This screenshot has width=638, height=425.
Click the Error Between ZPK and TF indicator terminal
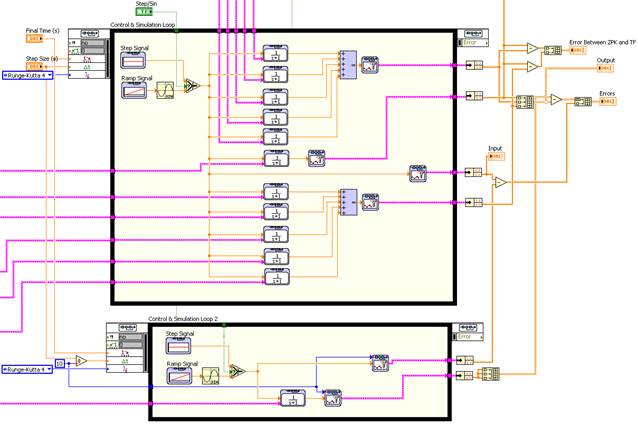[x=578, y=50]
